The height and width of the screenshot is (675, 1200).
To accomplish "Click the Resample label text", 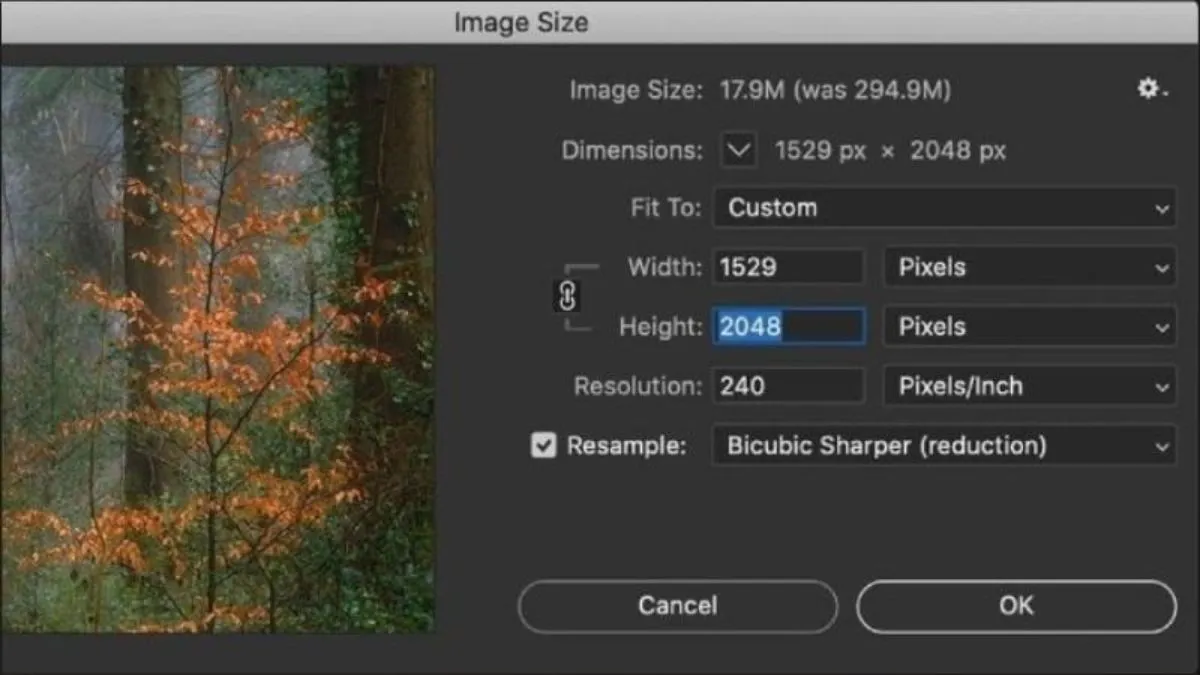I will pyautogui.click(x=626, y=446).
